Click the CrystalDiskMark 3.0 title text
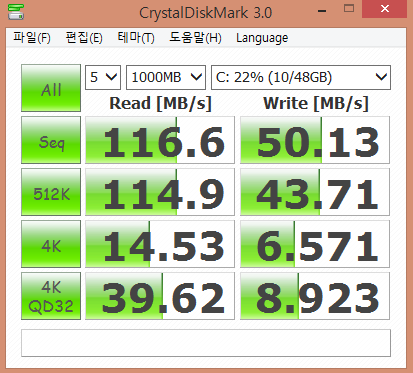413x373 pixels. click(x=206, y=13)
